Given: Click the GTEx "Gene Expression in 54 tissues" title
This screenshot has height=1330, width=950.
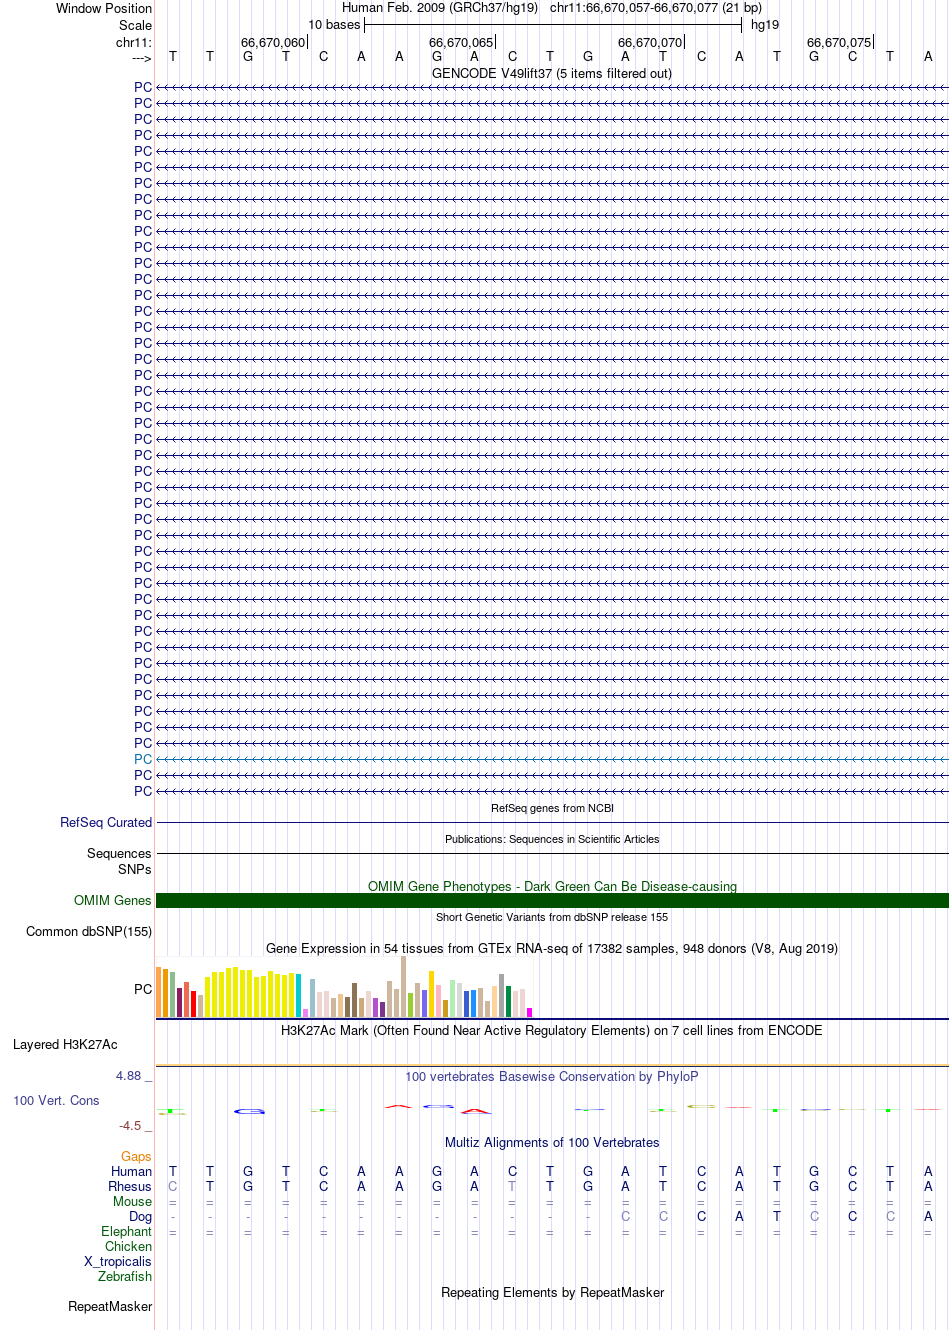Looking at the screenshot, I should click(552, 948).
